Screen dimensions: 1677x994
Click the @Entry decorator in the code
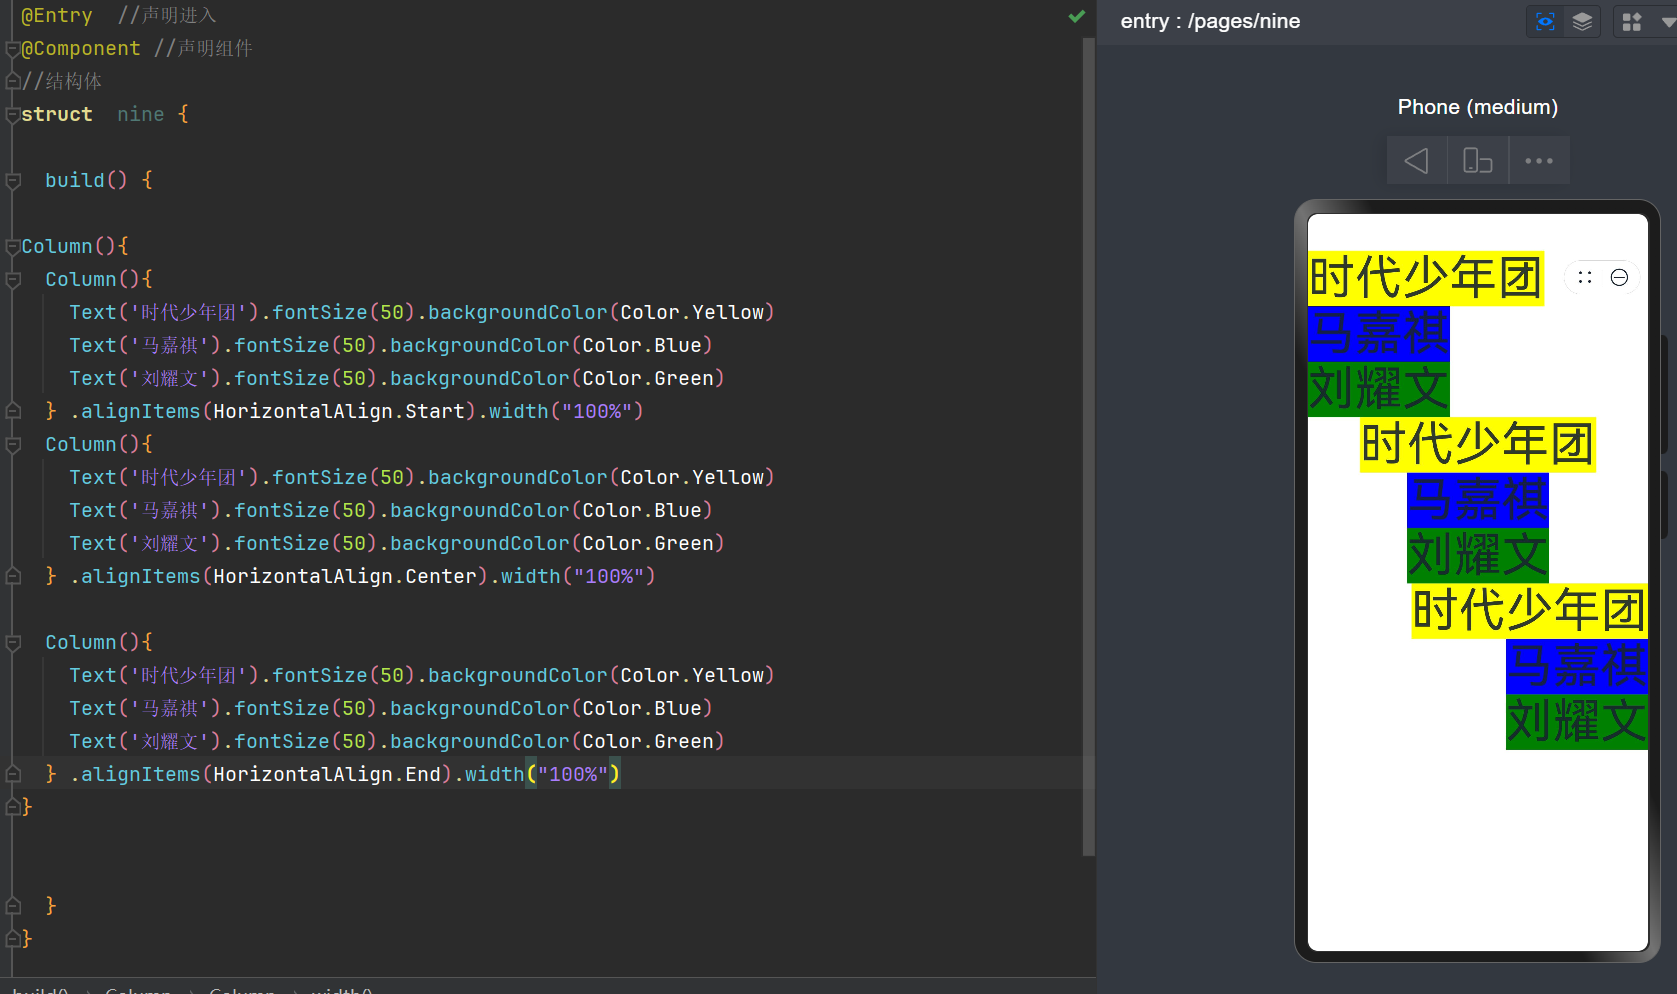(57, 16)
